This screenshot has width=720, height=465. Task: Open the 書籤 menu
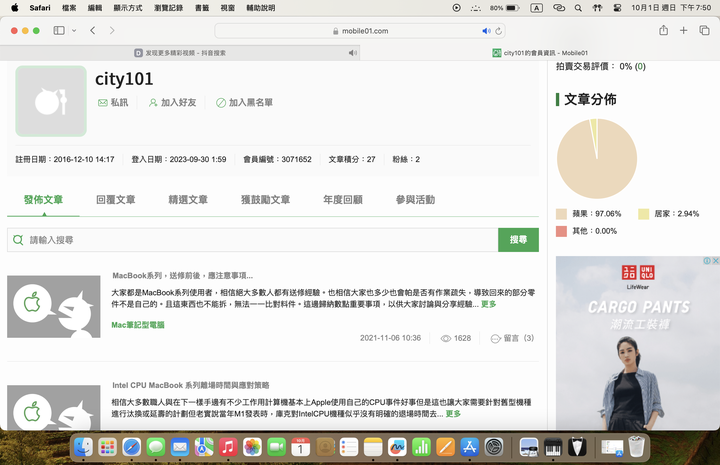click(202, 8)
